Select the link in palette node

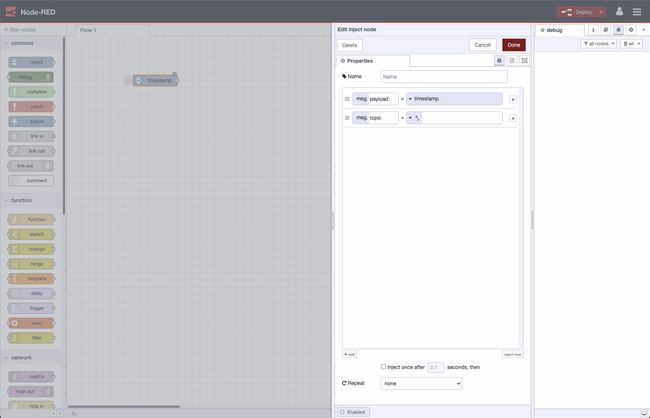pyautogui.click(x=31, y=136)
